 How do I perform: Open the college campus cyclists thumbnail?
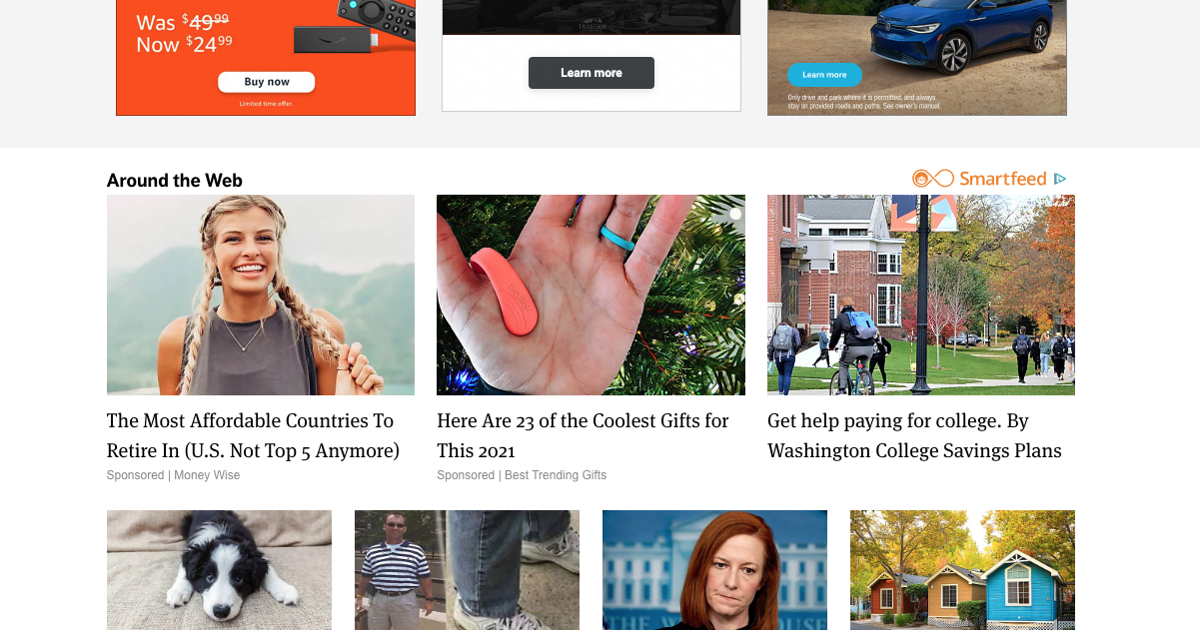(921, 295)
